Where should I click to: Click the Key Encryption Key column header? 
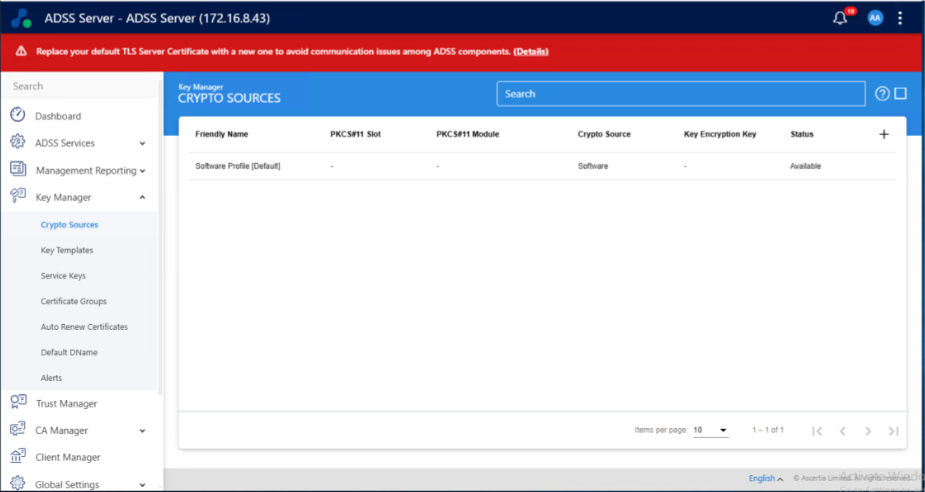click(720, 134)
